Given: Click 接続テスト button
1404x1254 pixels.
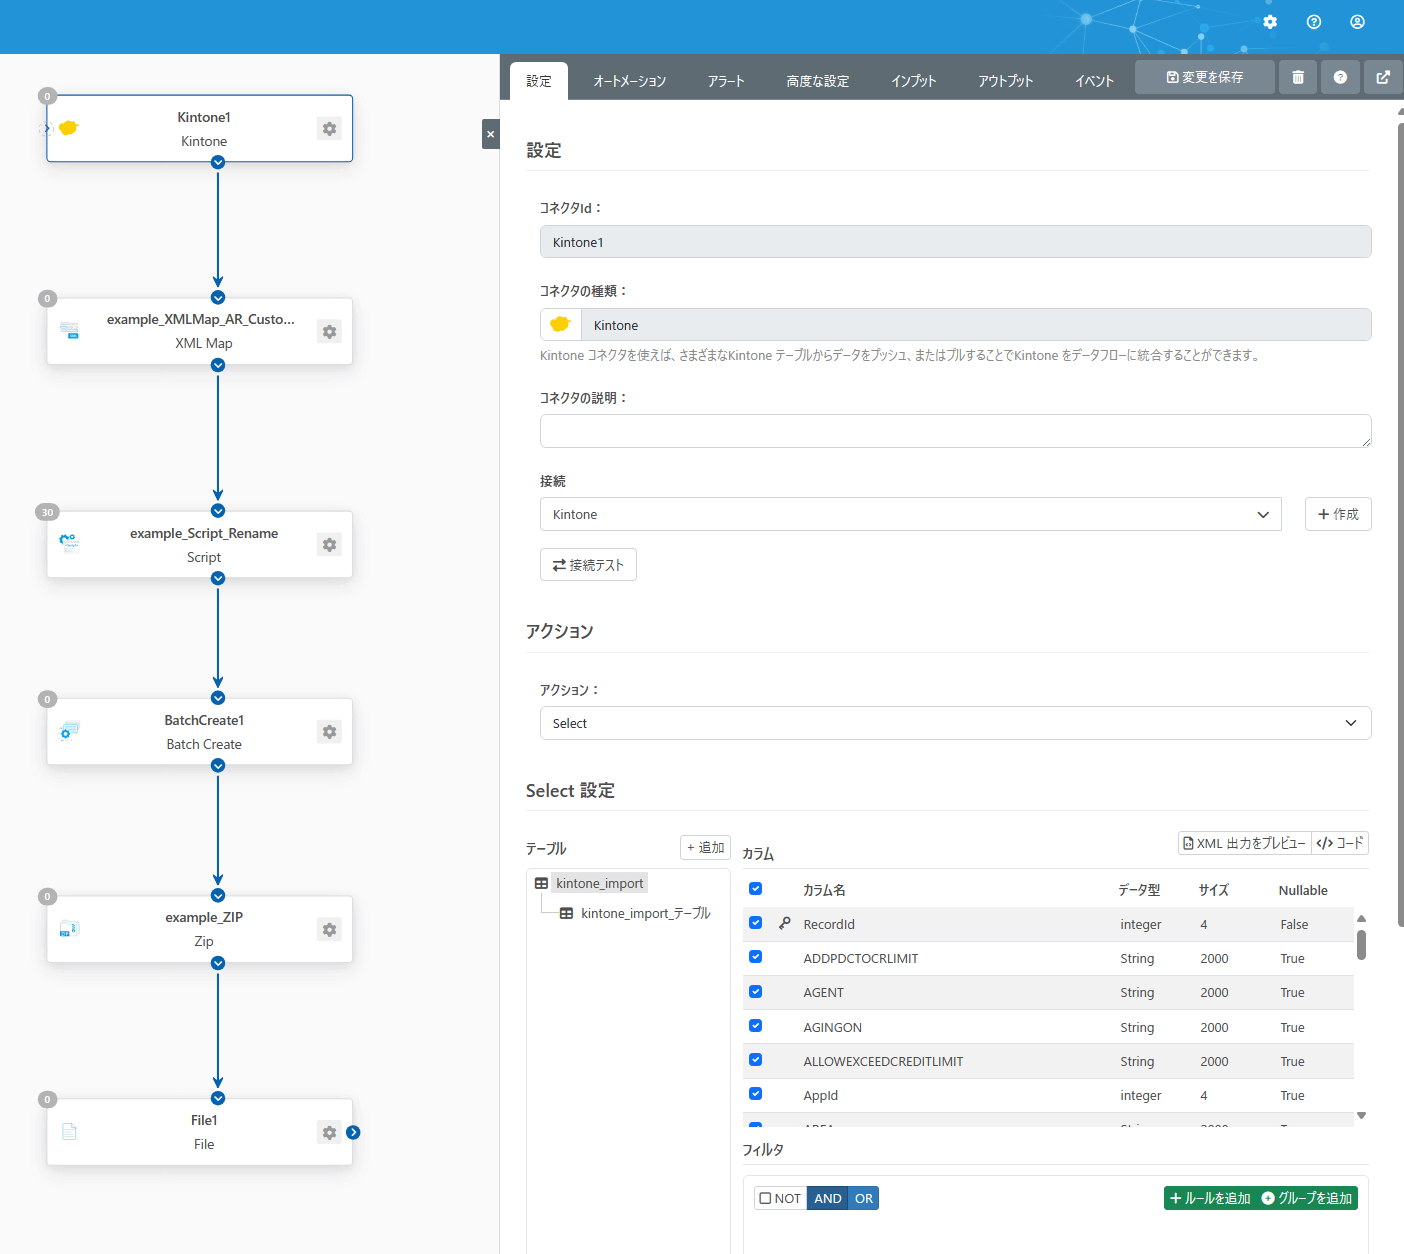Looking at the screenshot, I should [588, 565].
